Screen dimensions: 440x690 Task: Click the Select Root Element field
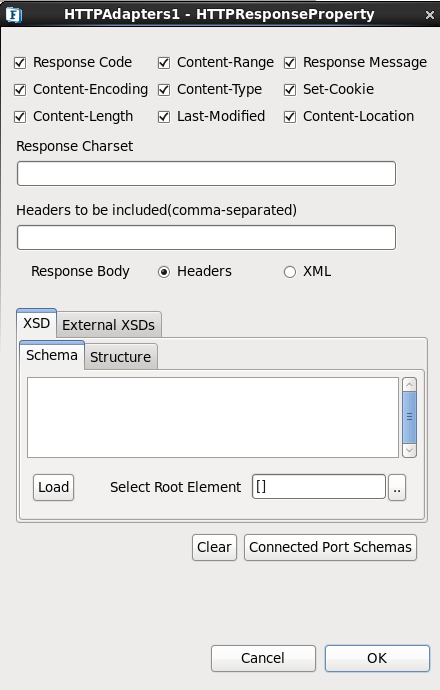coord(319,487)
